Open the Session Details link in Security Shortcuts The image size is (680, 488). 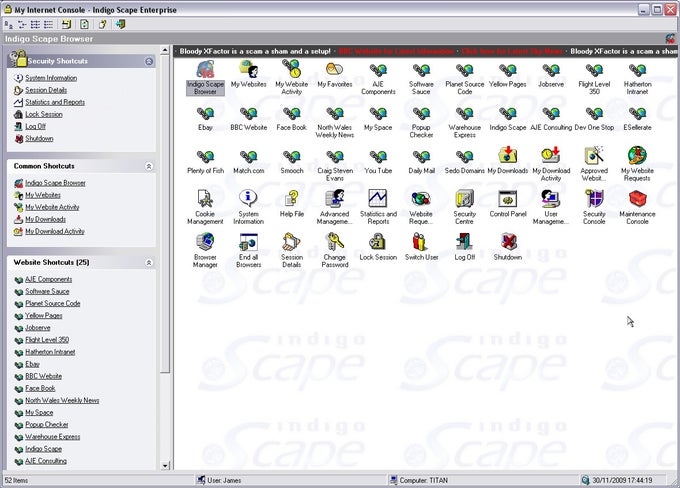[x=46, y=90]
